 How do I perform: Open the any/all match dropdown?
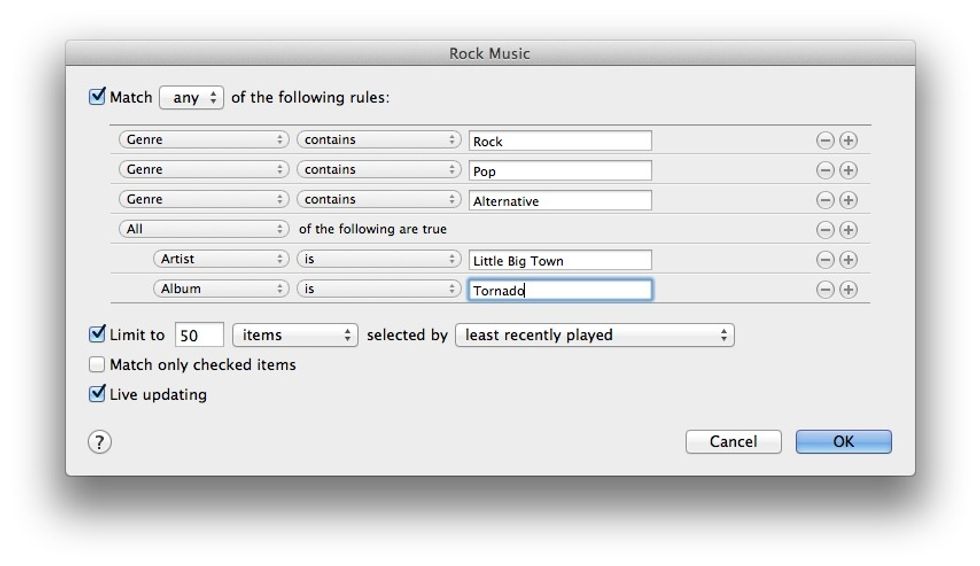click(x=191, y=97)
